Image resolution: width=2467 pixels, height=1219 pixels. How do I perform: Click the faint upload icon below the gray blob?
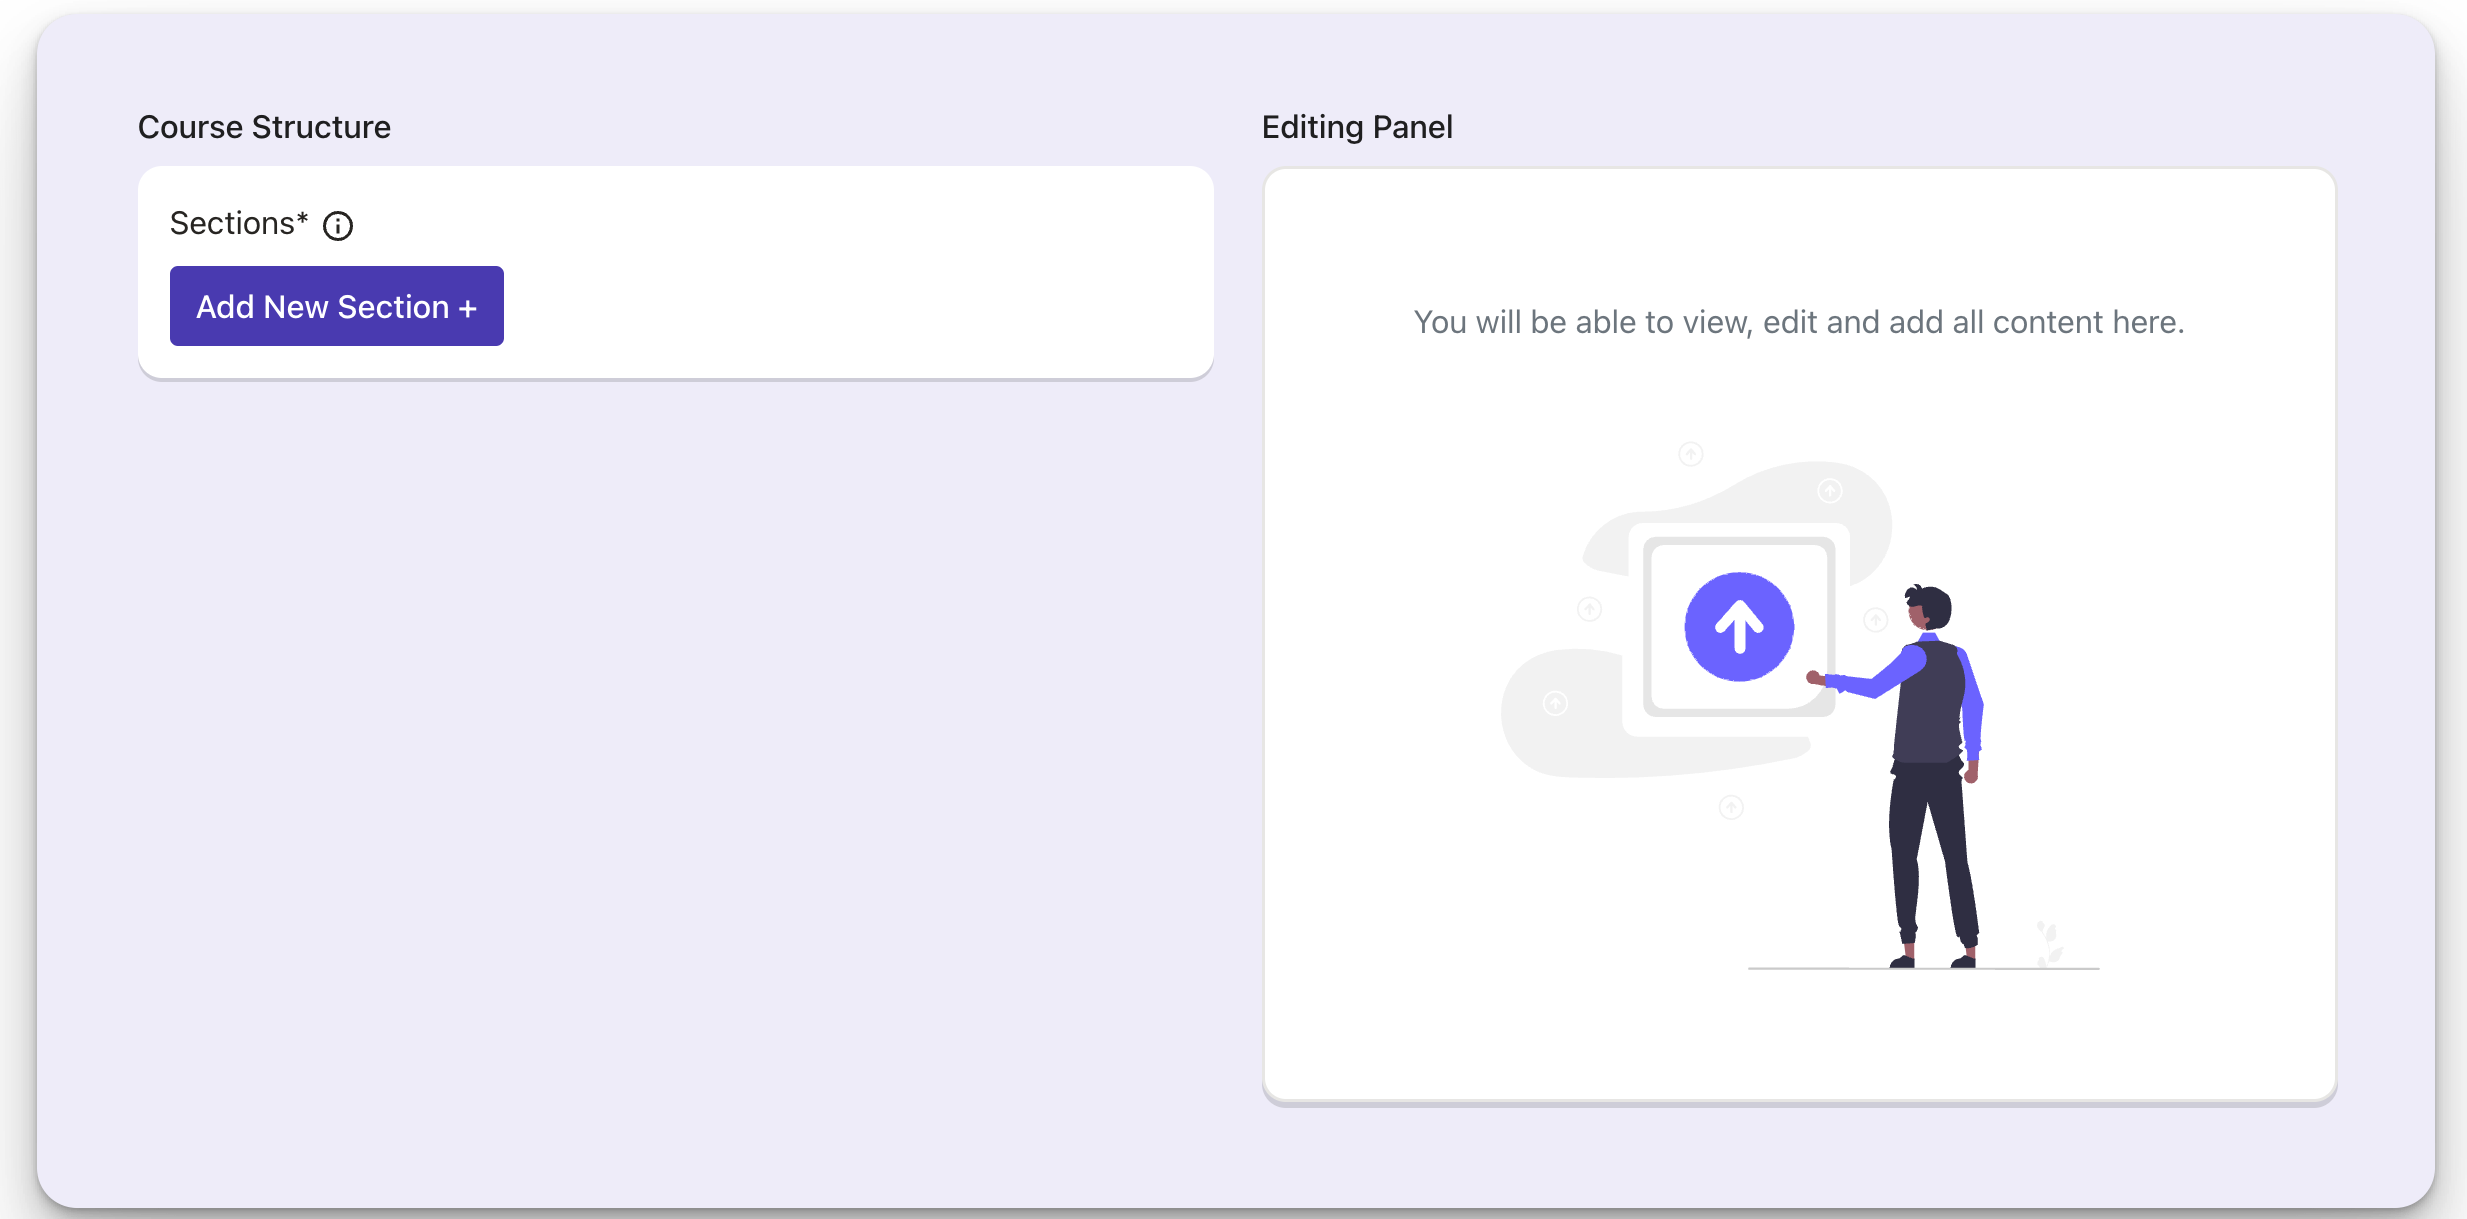coord(1732,807)
